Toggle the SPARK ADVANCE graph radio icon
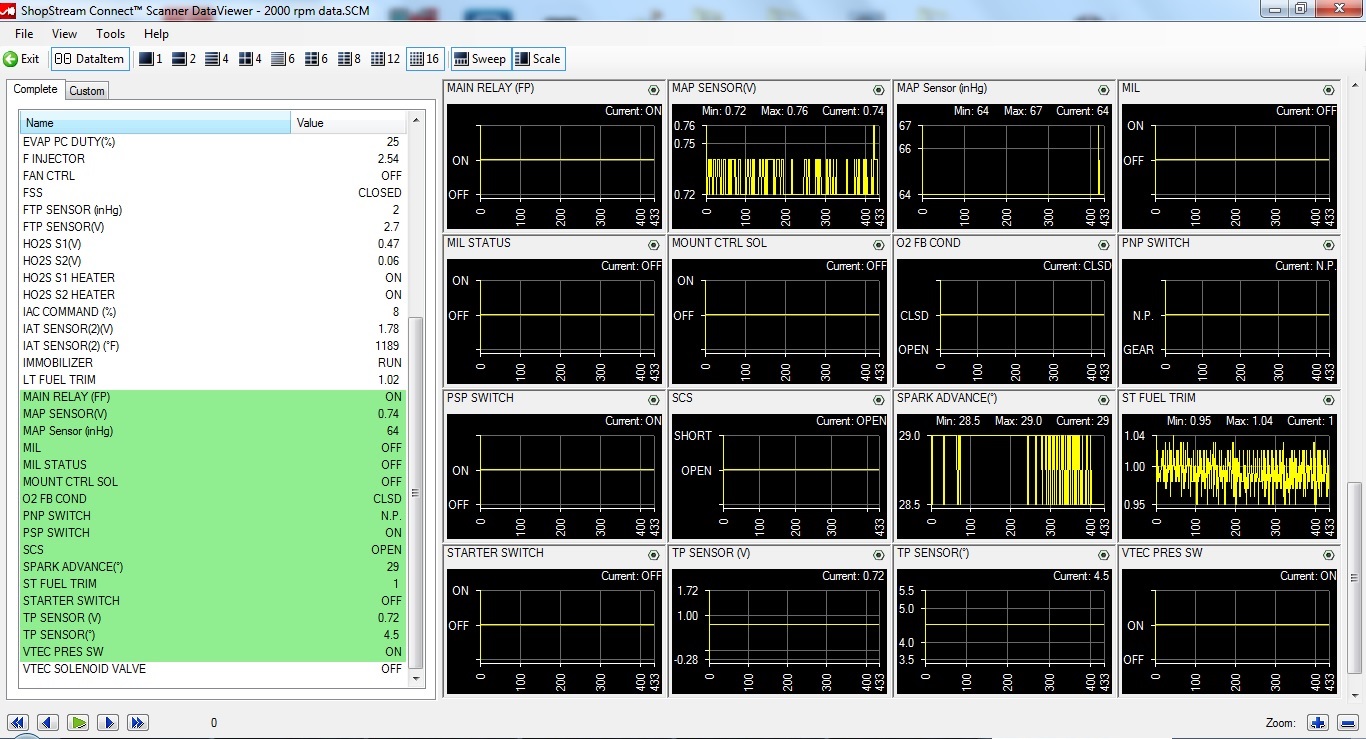The width and height of the screenshot is (1366, 739). (x=1104, y=400)
